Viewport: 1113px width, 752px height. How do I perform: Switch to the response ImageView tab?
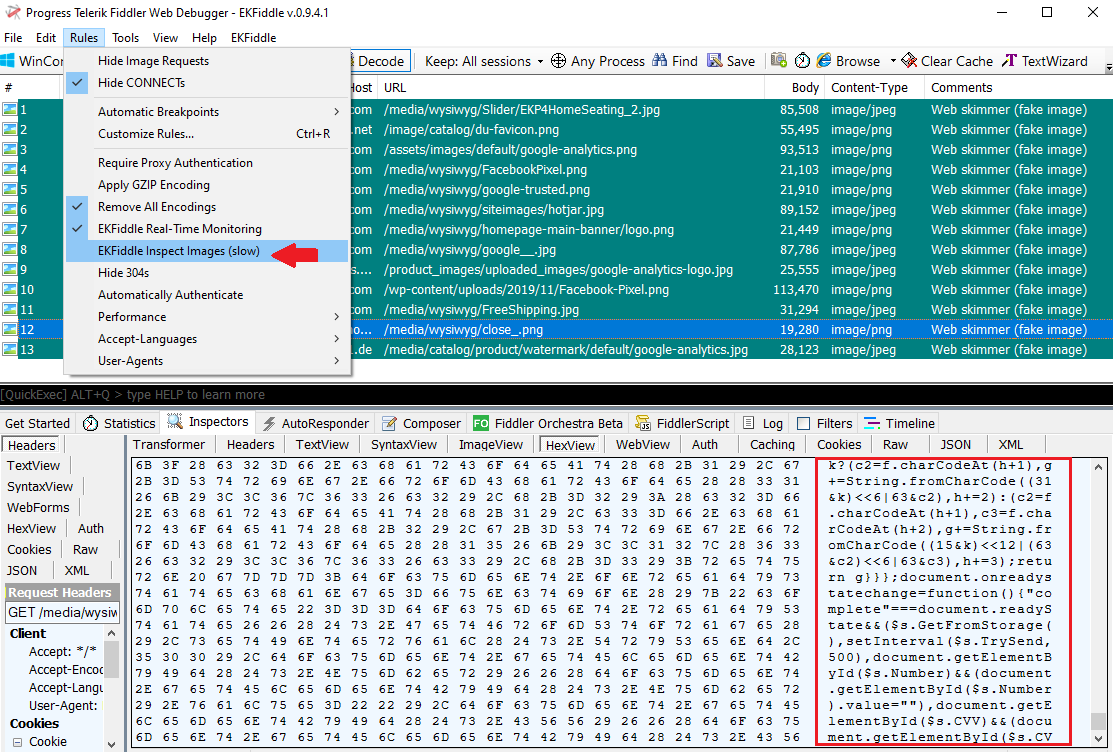coord(490,445)
